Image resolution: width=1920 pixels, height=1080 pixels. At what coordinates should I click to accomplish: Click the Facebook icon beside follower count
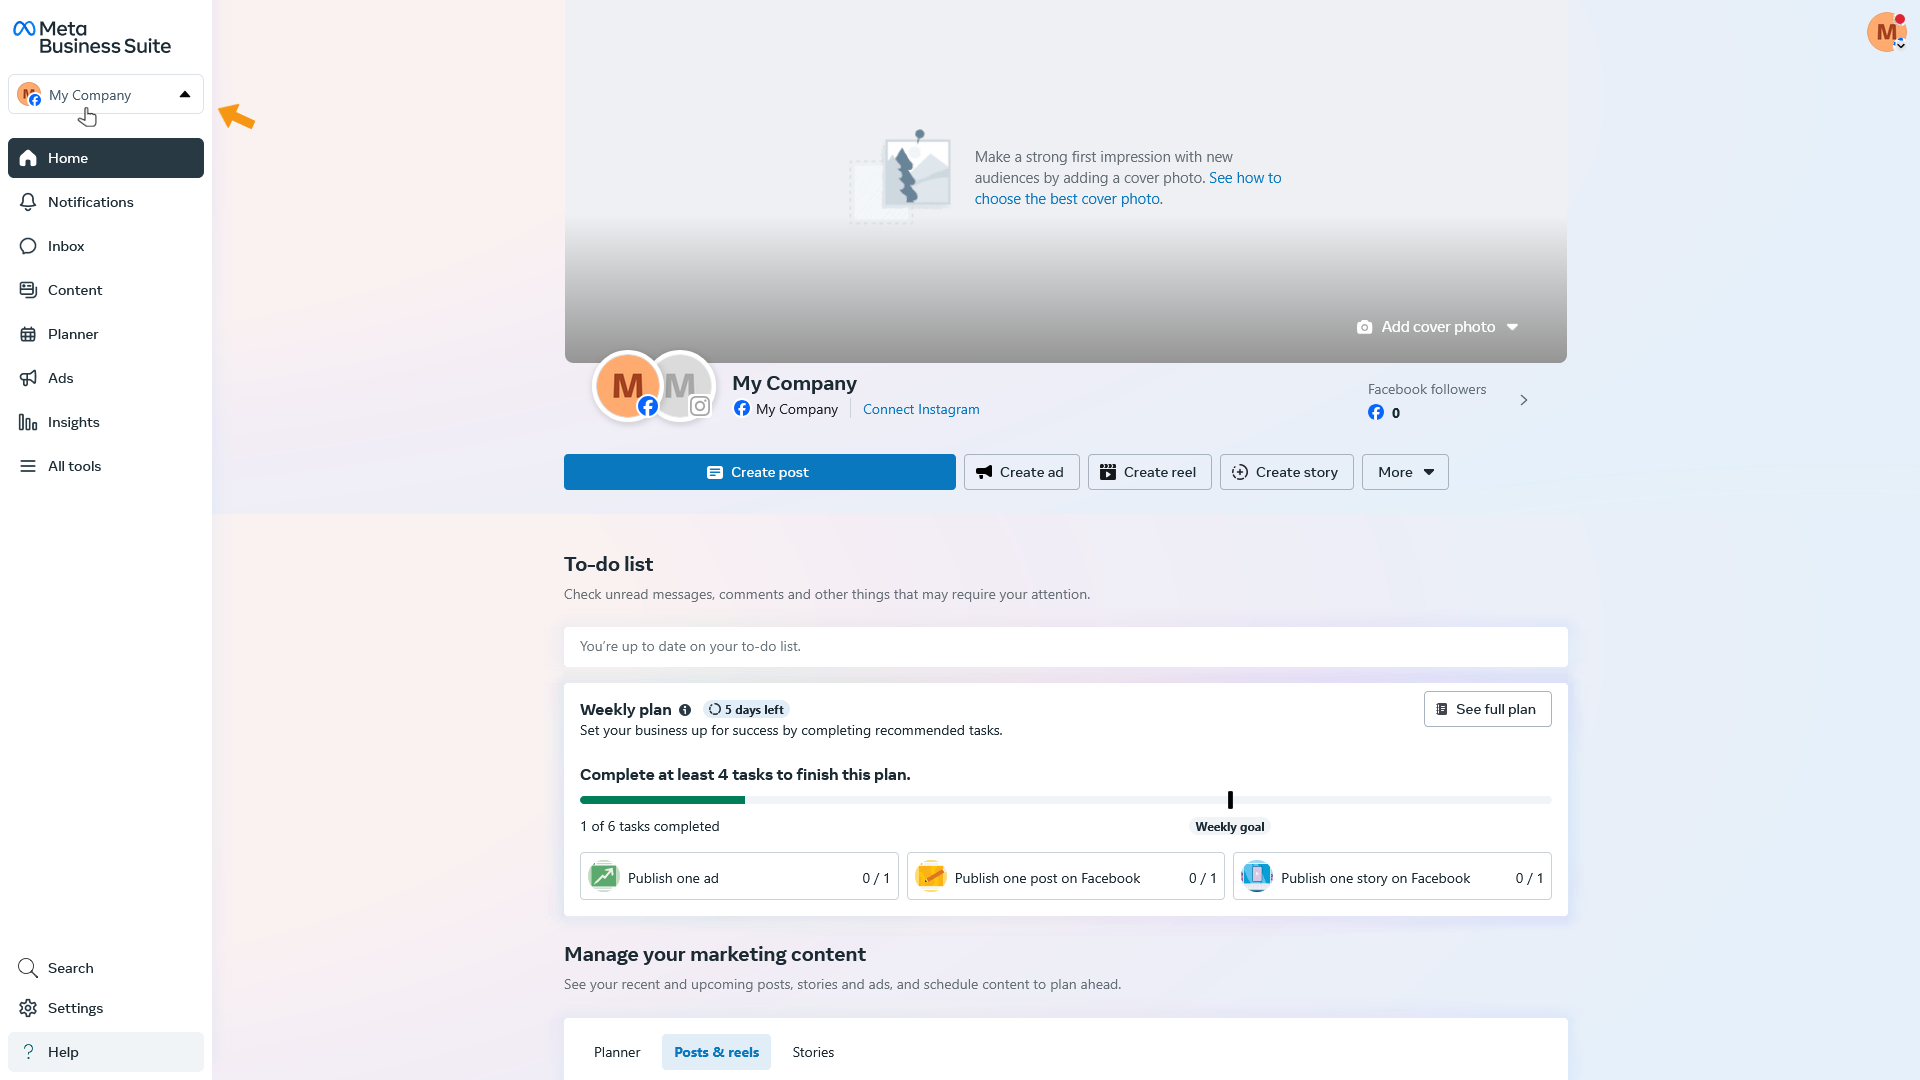[1376, 413]
